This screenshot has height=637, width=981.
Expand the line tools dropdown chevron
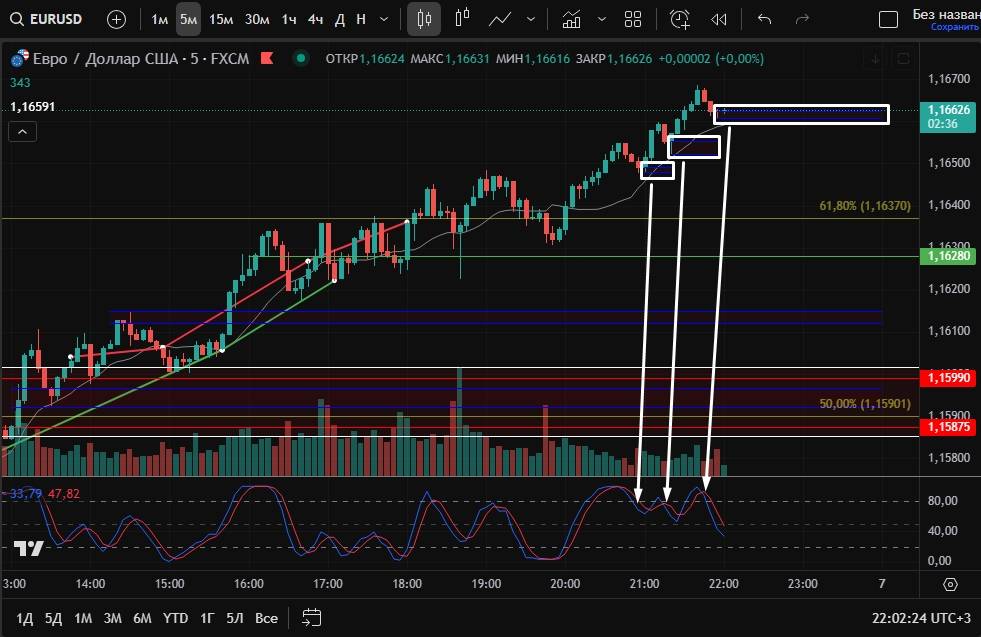click(x=530, y=18)
